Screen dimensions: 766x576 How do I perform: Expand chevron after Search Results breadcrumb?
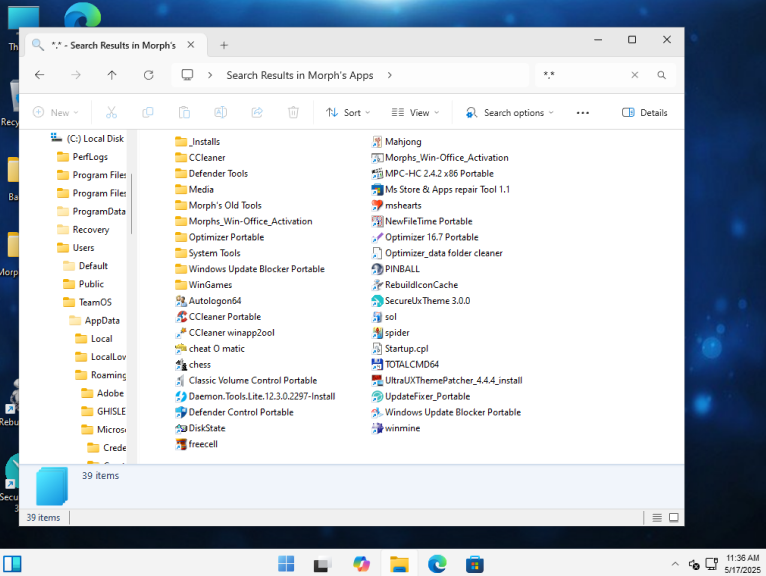tap(389, 75)
